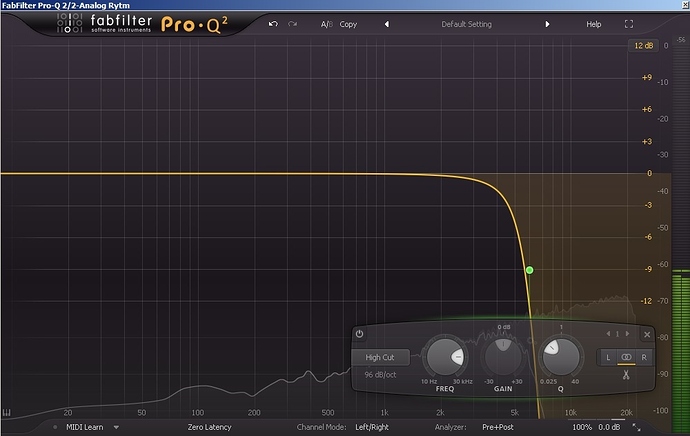
Task: Open the Default Setting preset menu
Action: 466,24
